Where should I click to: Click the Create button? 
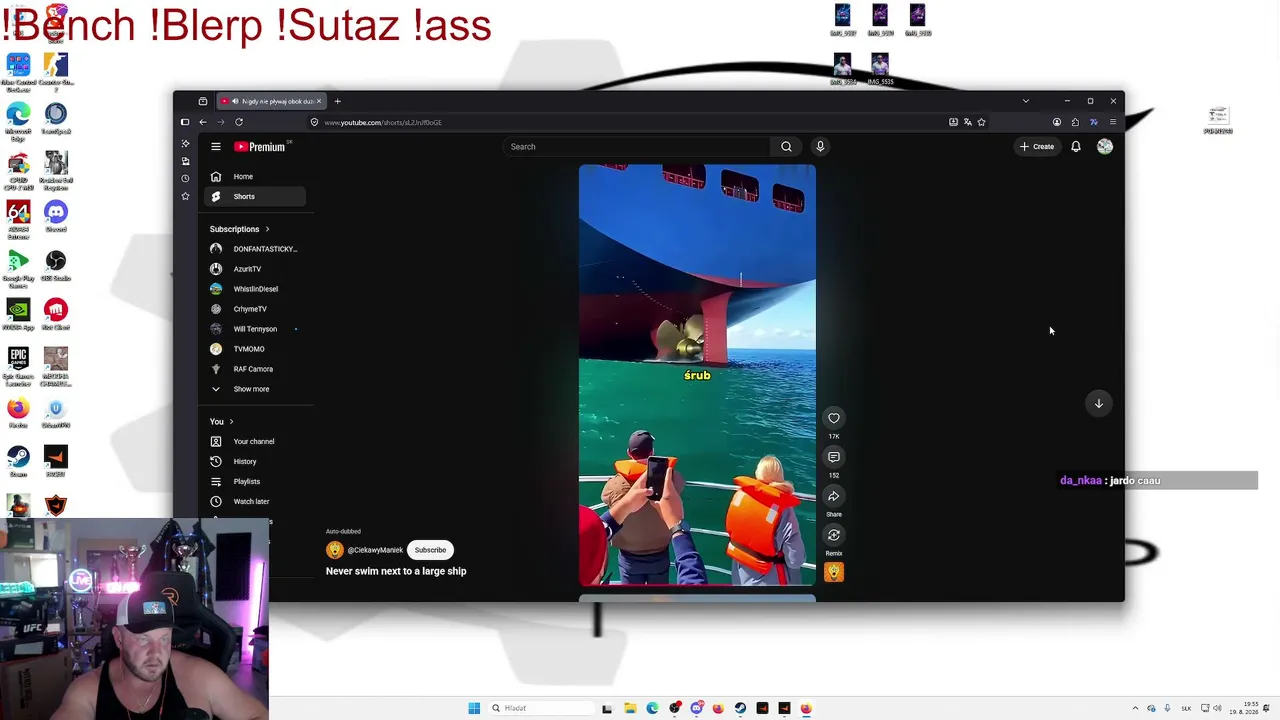click(1036, 147)
